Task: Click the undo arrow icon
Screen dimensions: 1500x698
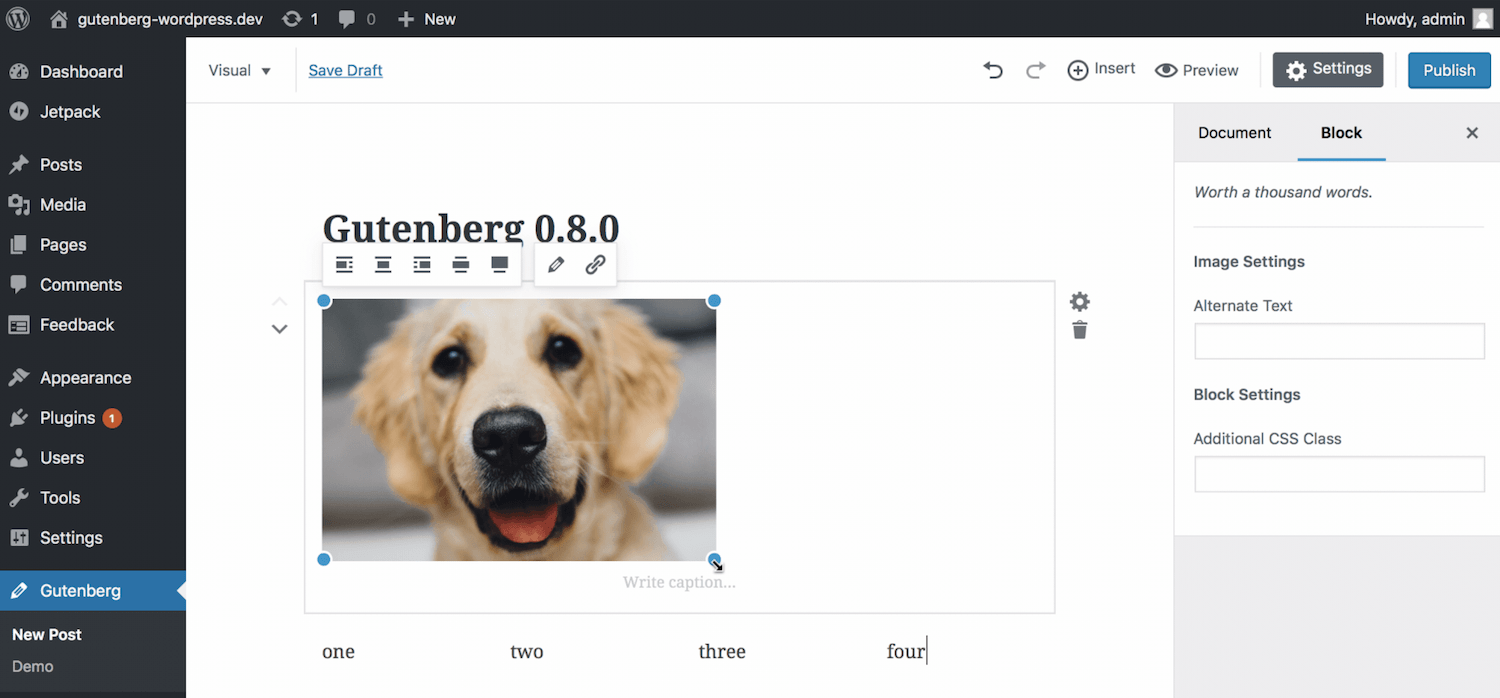Action: pyautogui.click(x=992, y=70)
